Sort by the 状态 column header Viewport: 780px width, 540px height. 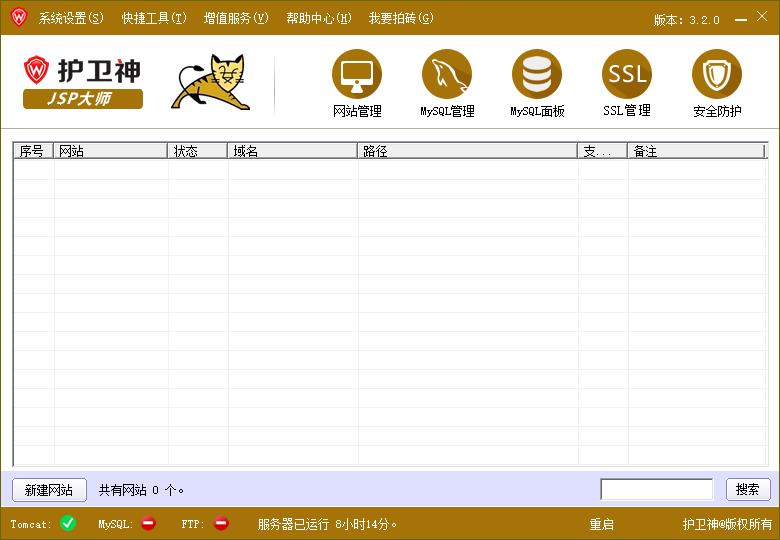(x=197, y=151)
